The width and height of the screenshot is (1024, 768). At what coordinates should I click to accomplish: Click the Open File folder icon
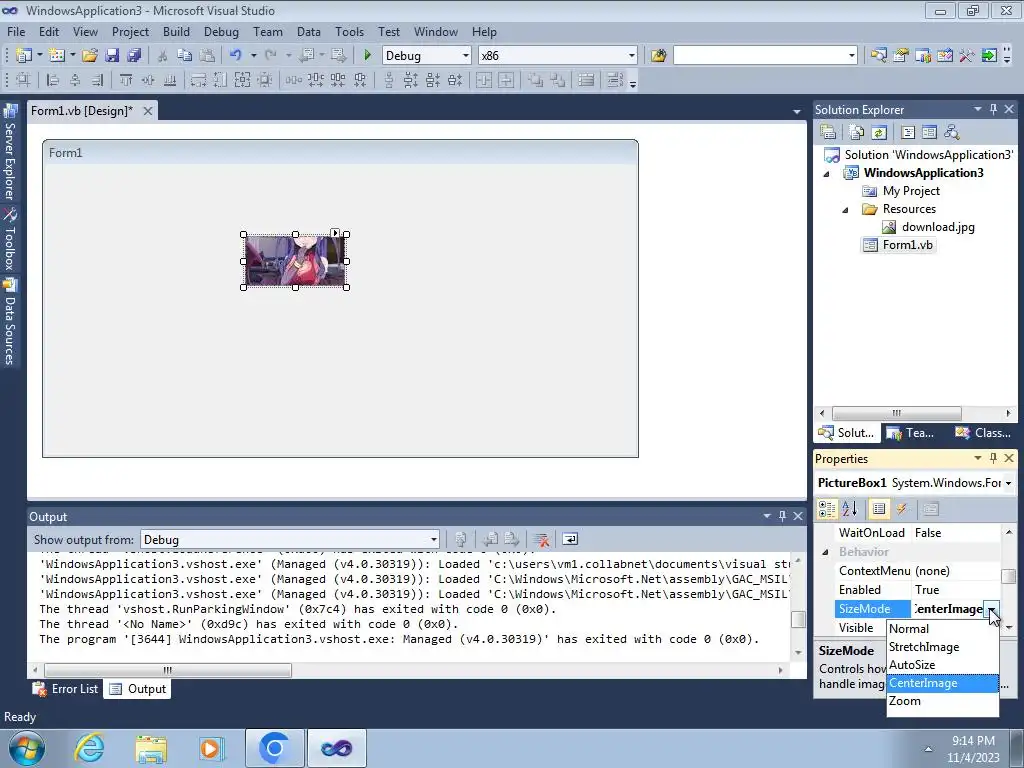point(89,56)
